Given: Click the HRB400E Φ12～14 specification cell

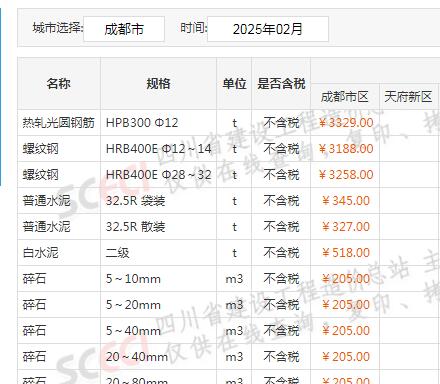Looking at the screenshot, I should (x=158, y=149).
